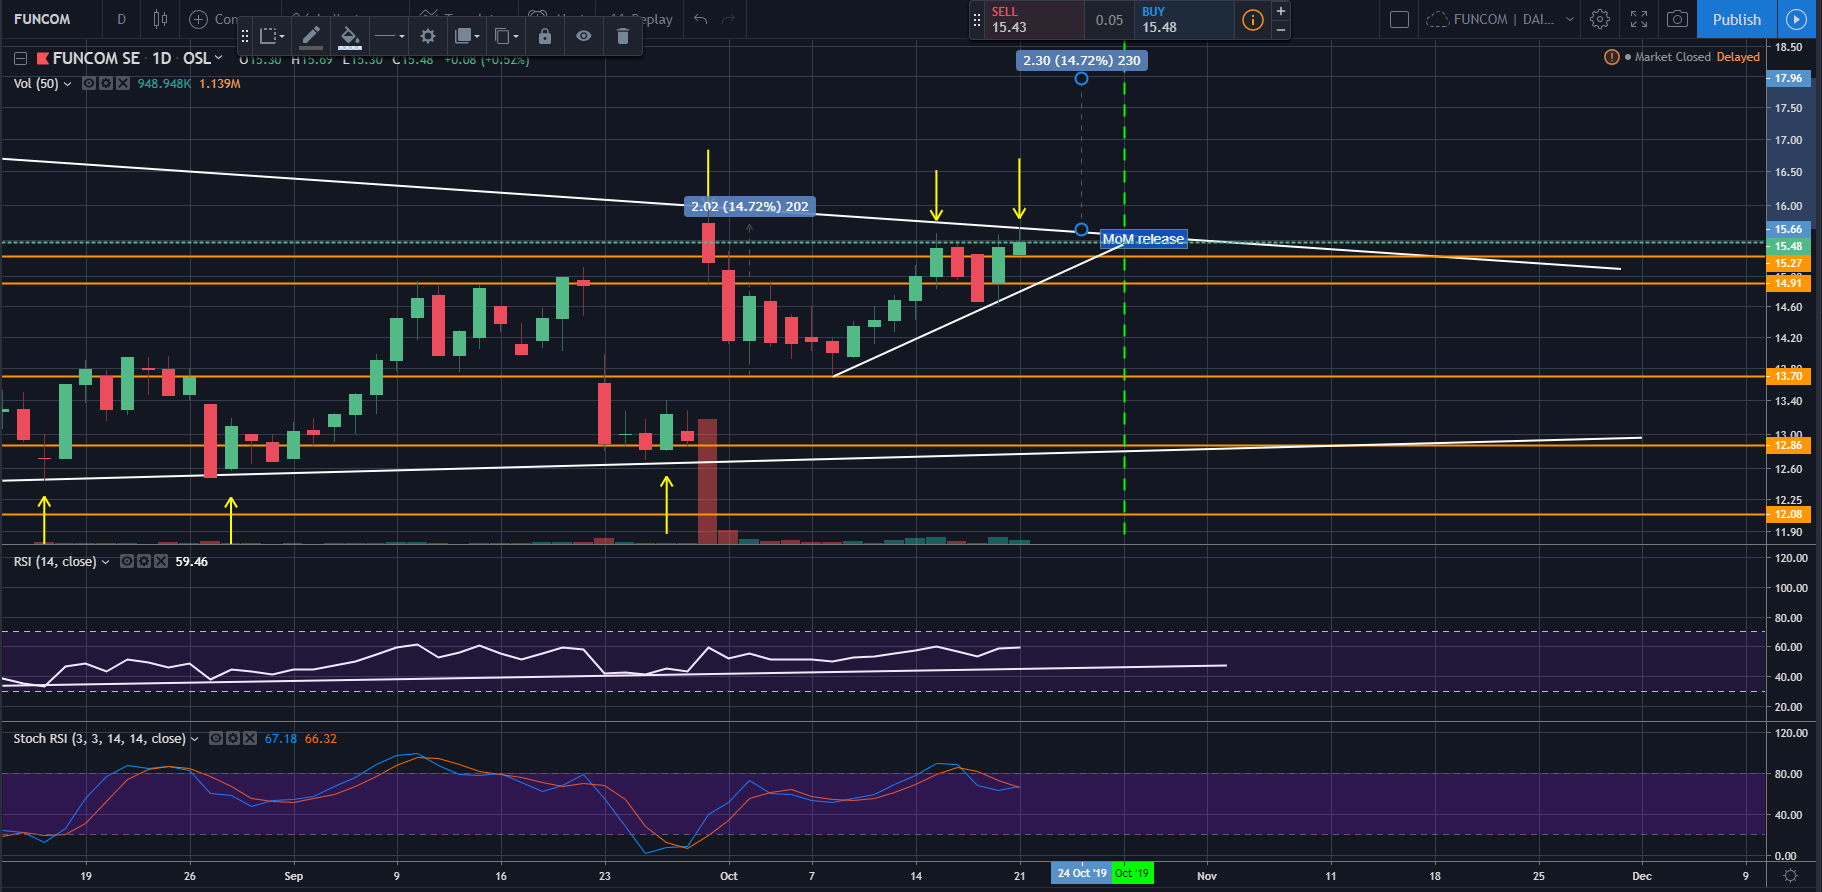Undo the last action
The width and height of the screenshot is (1822, 892).
point(700,19)
